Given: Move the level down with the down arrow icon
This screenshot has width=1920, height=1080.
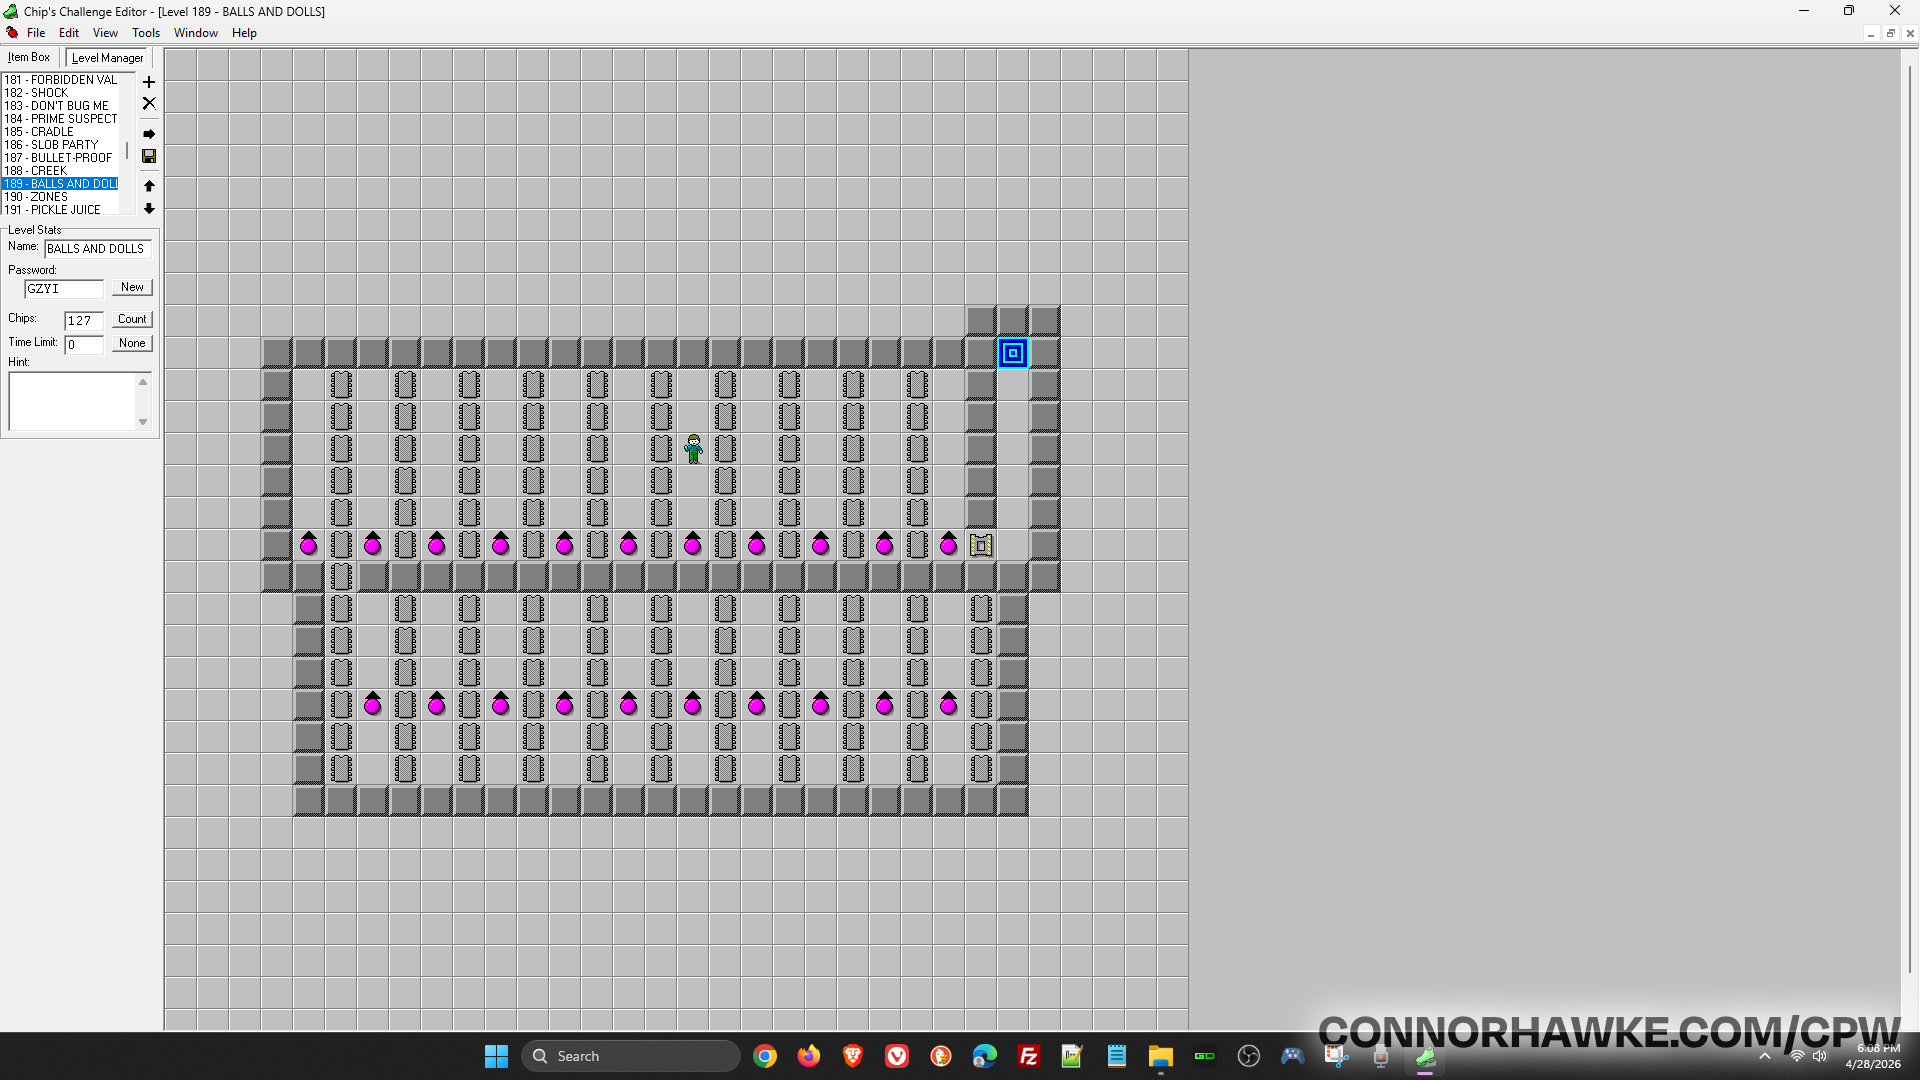Looking at the screenshot, I should click(x=149, y=209).
